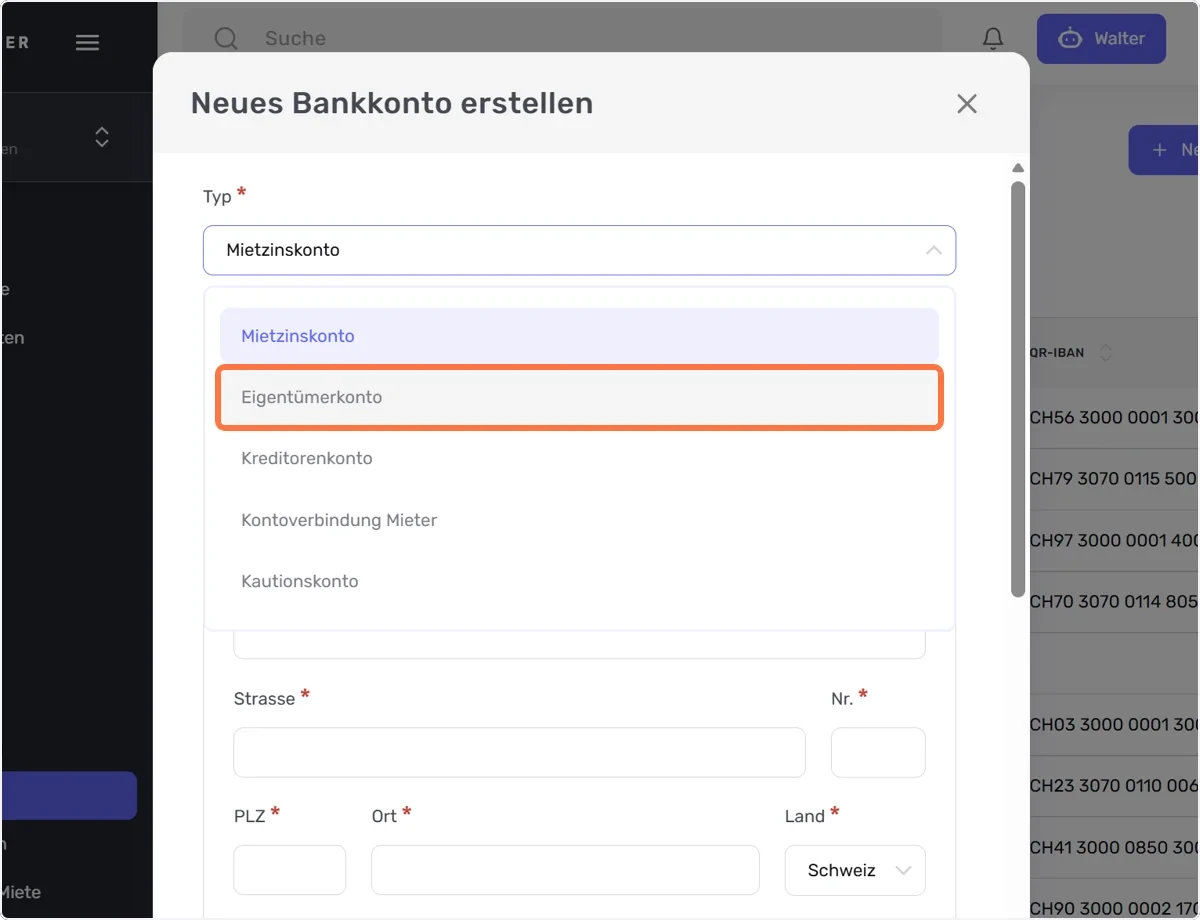
Task: Focus the Ort input field
Action: tap(565, 870)
